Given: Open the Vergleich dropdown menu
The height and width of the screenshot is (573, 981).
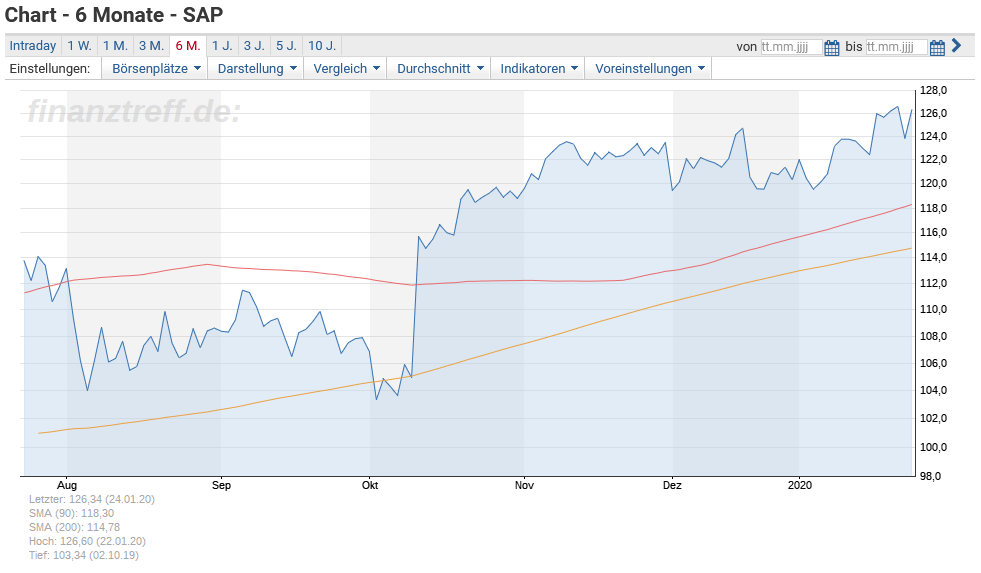Looking at the screenshot, I should coord(346,69).
